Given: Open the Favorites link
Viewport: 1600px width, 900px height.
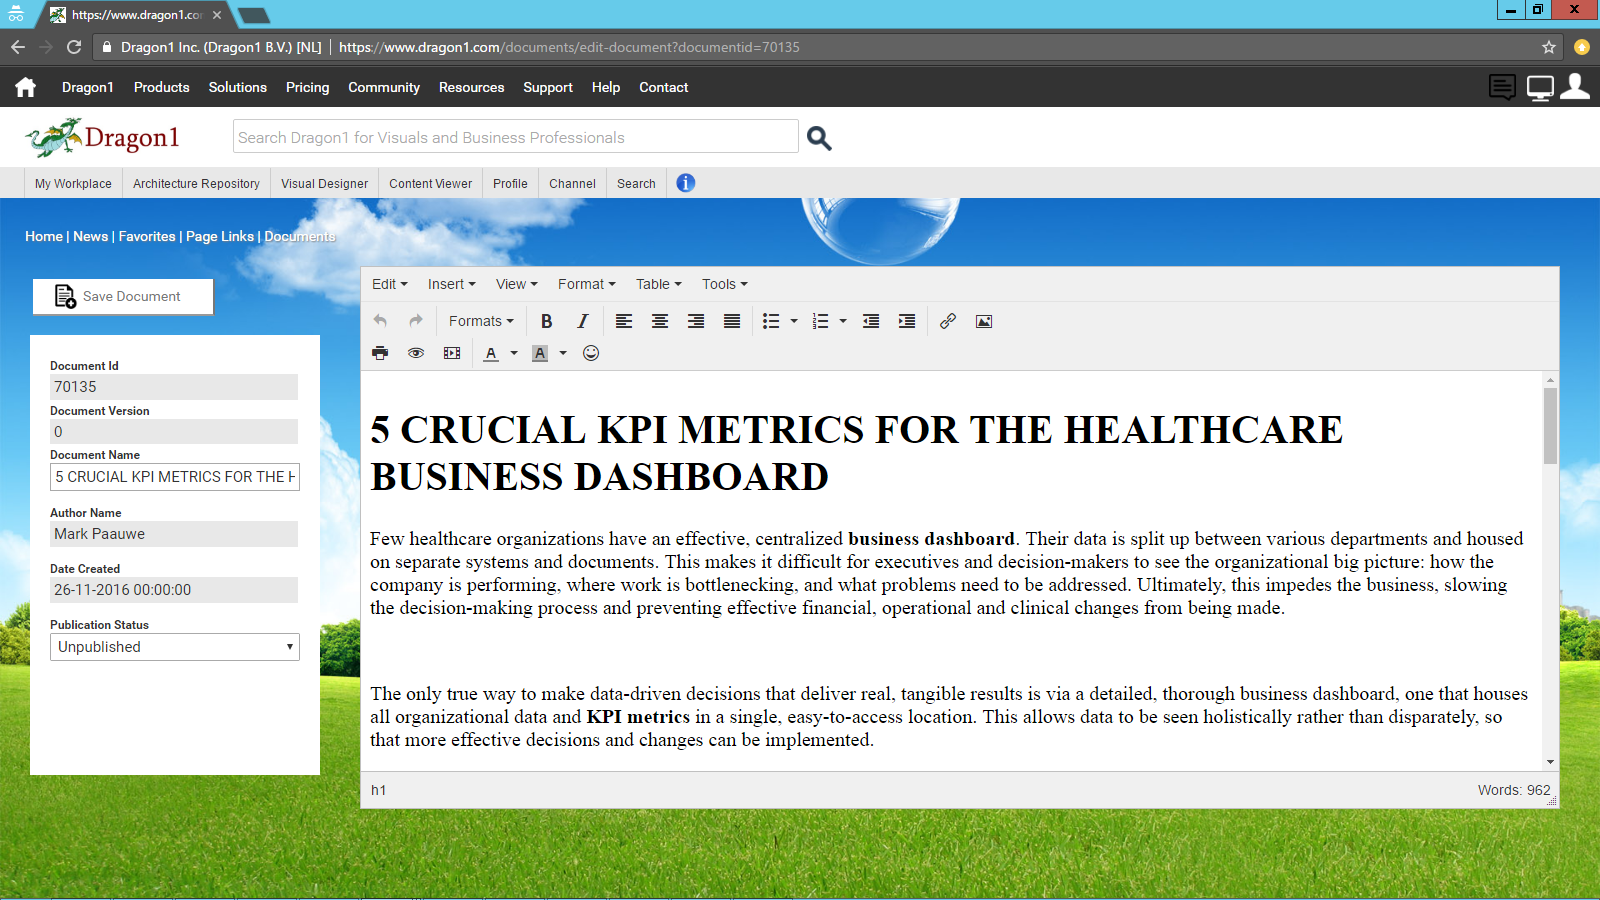Looking at the screenshot, I should (147, 236).
